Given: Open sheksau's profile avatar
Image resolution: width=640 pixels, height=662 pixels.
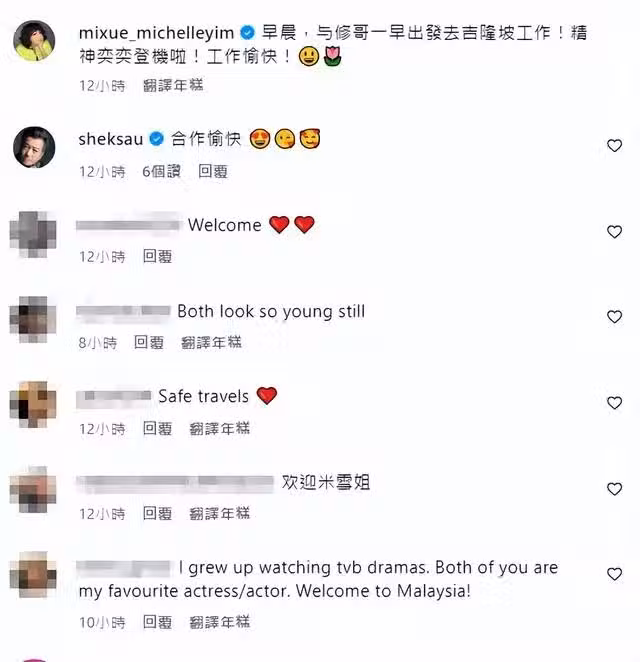Looking at the screenshot, I should [x=34, y=147].
